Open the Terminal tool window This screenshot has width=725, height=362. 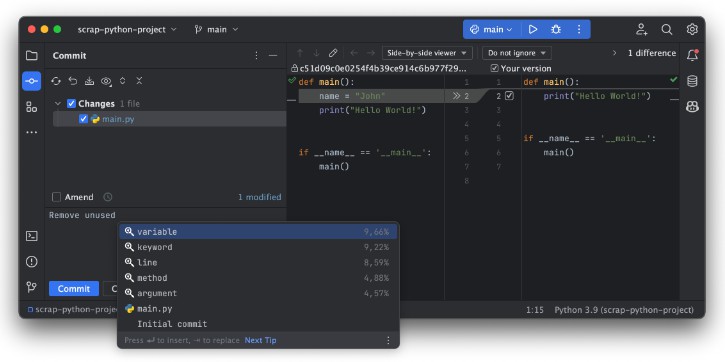coord(31,236)
